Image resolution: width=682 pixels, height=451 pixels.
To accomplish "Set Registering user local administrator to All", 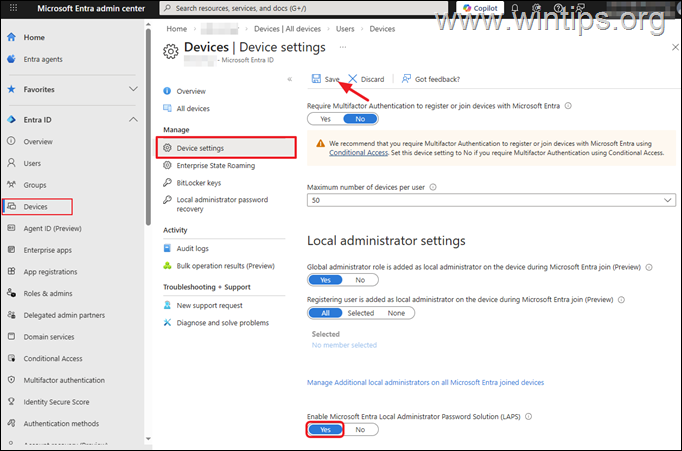I will [x=325, y=313].
